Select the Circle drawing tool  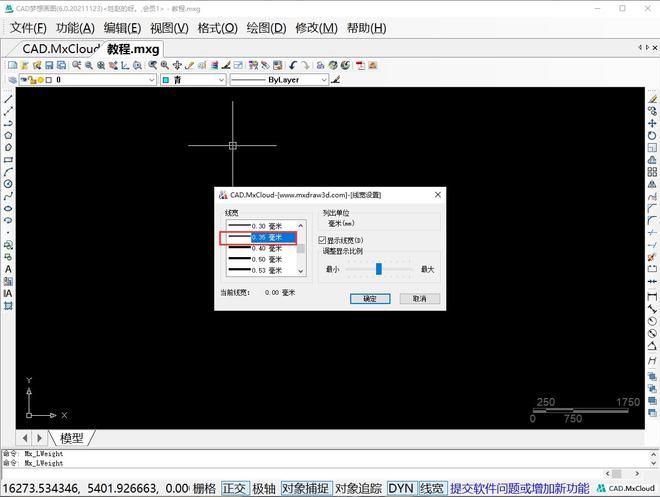point(8,184)
